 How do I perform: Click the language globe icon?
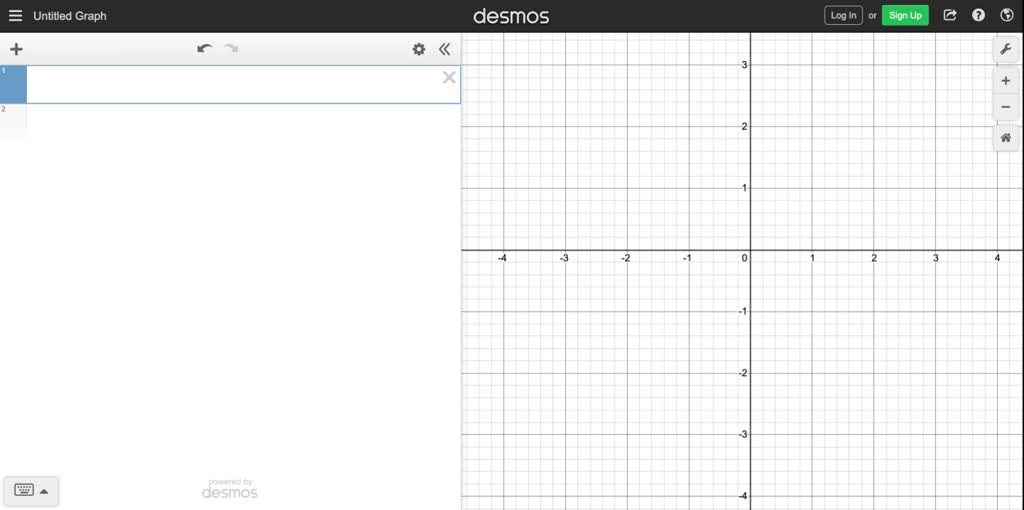click(1007, 16)
